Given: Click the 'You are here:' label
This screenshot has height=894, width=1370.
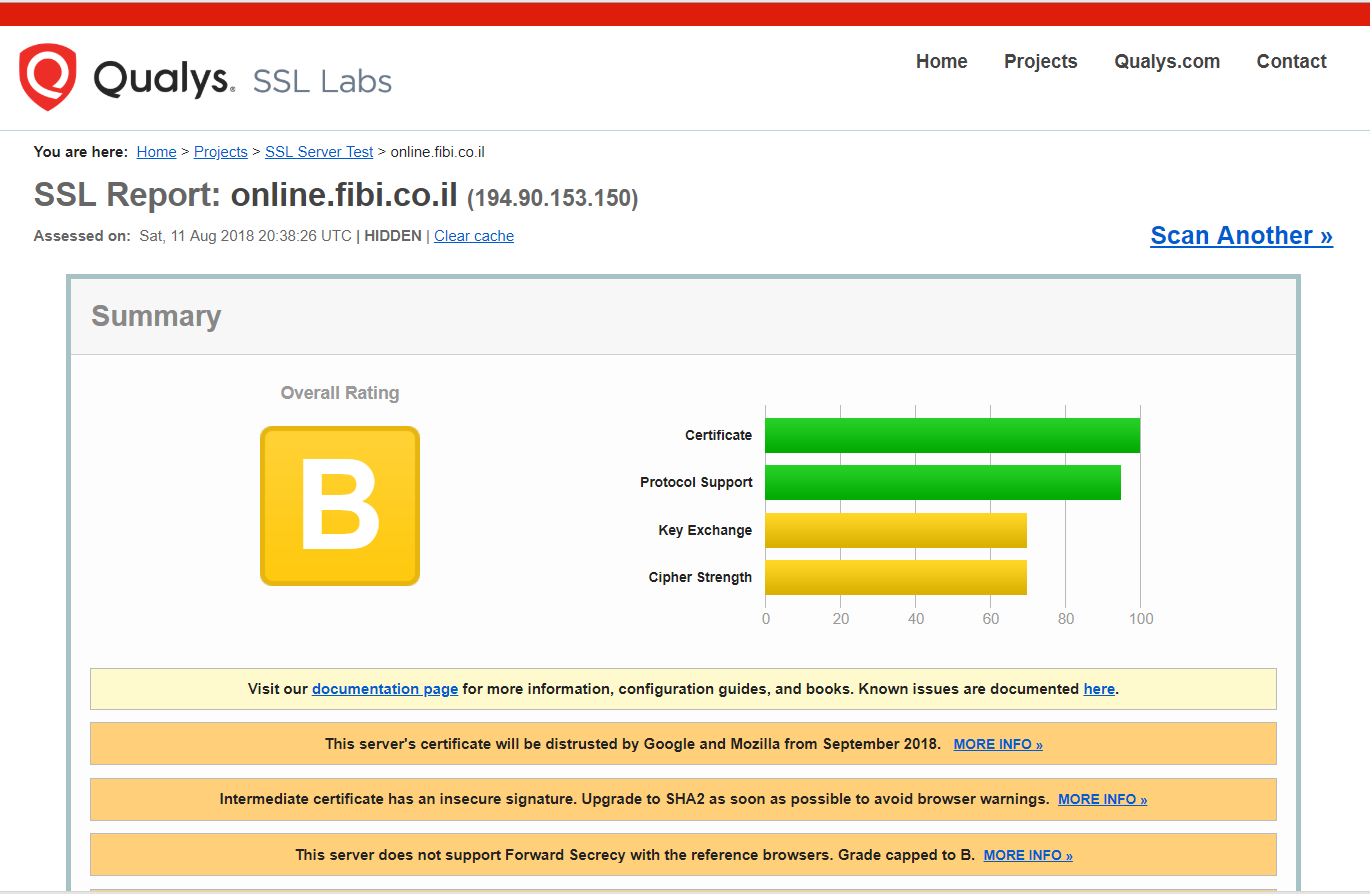Looking at the screenshot, I should click(81, 152).
